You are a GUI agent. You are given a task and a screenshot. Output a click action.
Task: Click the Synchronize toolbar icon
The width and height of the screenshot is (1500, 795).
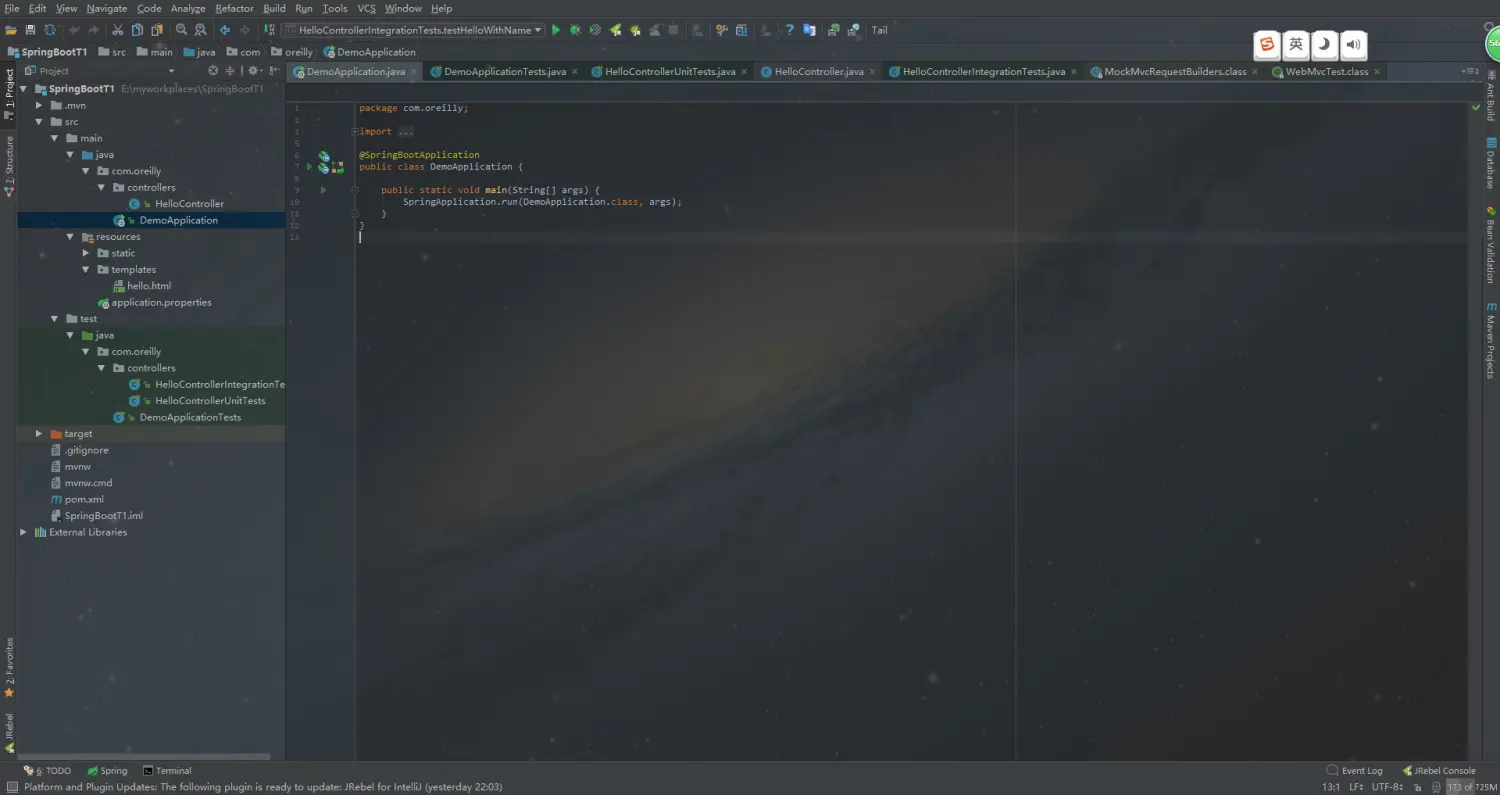tap(49, 30)
